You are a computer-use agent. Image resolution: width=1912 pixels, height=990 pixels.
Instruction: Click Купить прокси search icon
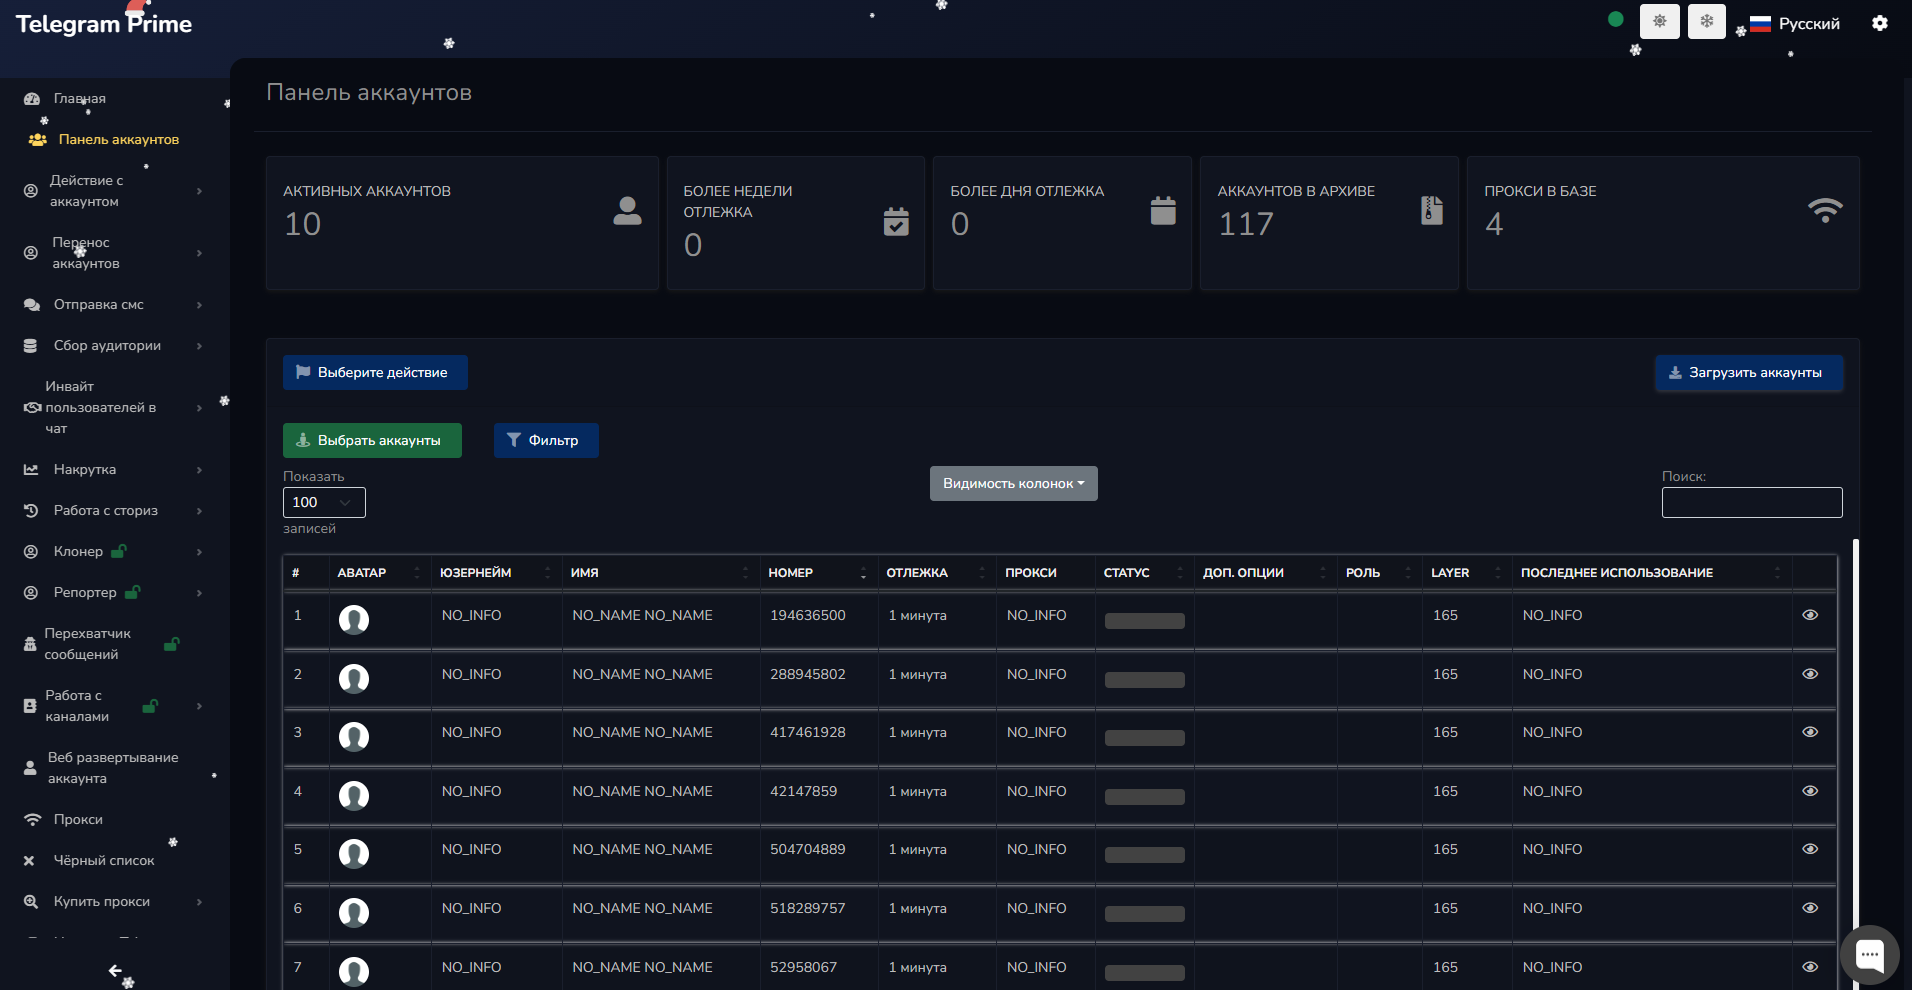point(31,901)
